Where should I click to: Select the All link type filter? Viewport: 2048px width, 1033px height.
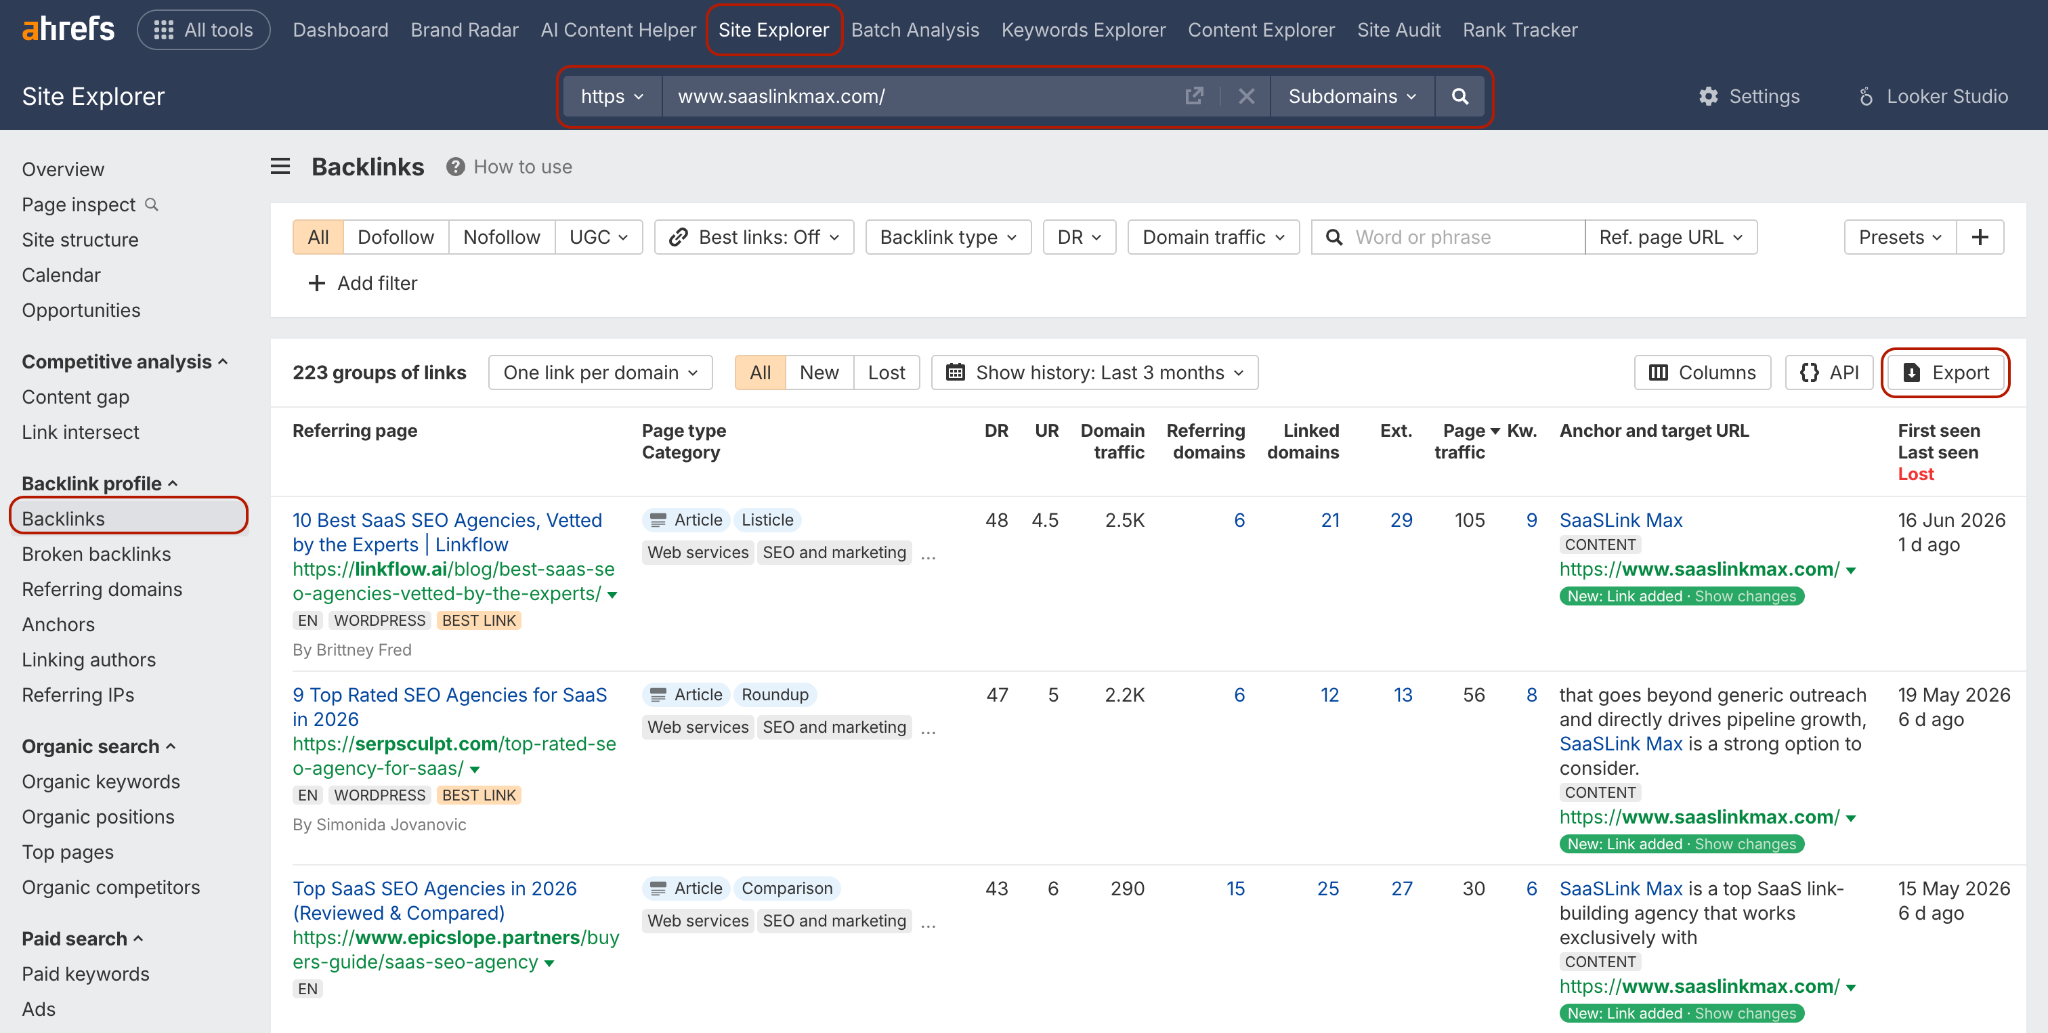(318, 237)
